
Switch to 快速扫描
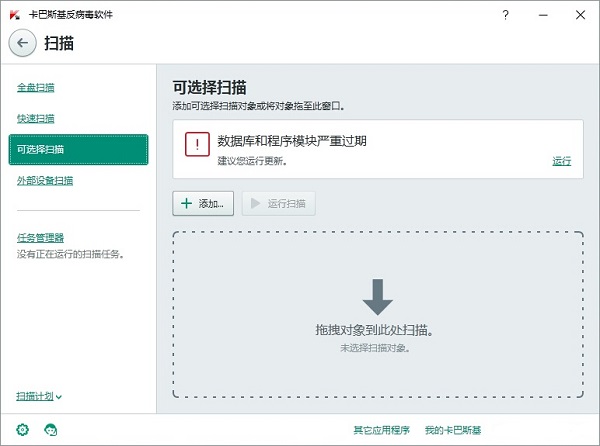[36, 118]
